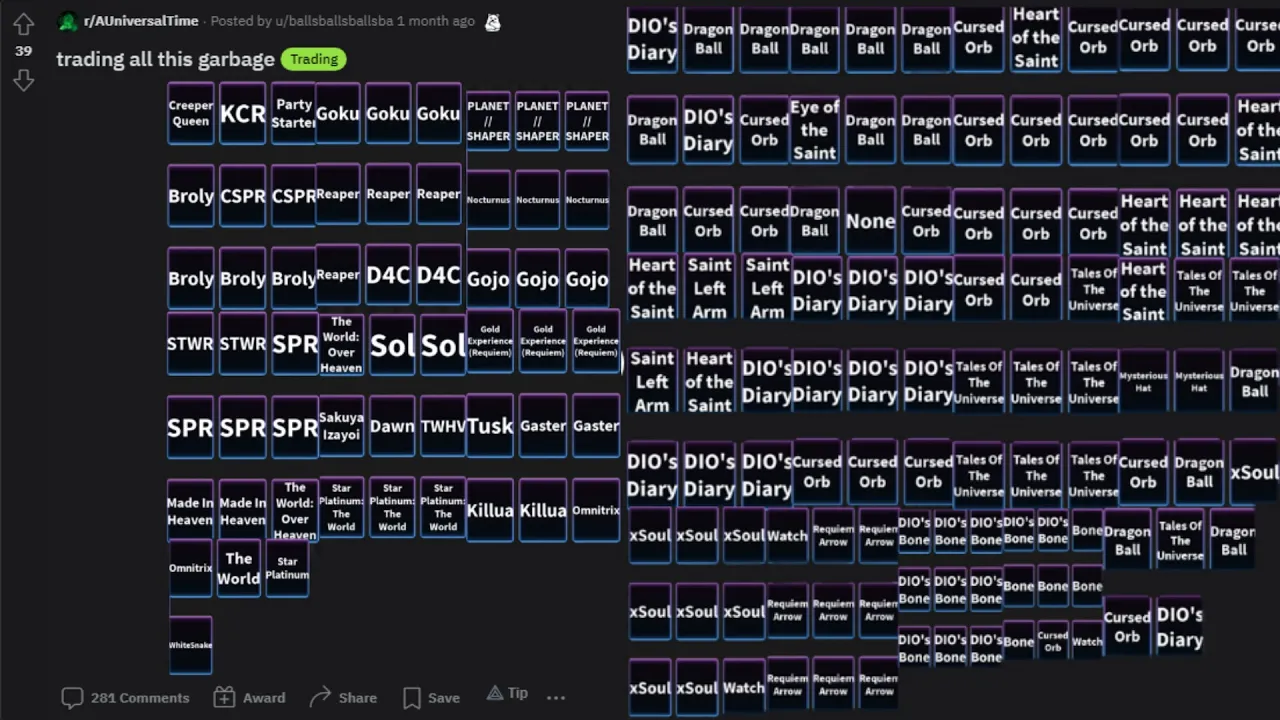This screenshot has height=720, width=1280.
Task: Select the Creeper Queen card
Action: click(x=190, y=113)
